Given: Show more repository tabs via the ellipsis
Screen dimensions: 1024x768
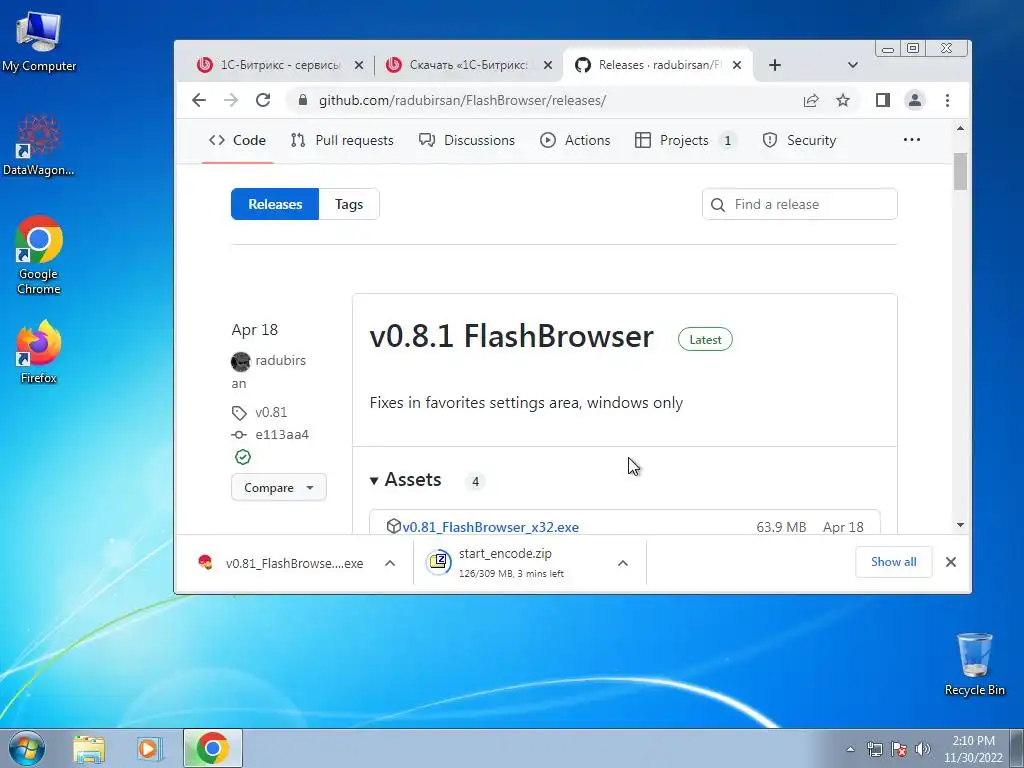Looking at the screenshot, I should (x=912, y=140).
